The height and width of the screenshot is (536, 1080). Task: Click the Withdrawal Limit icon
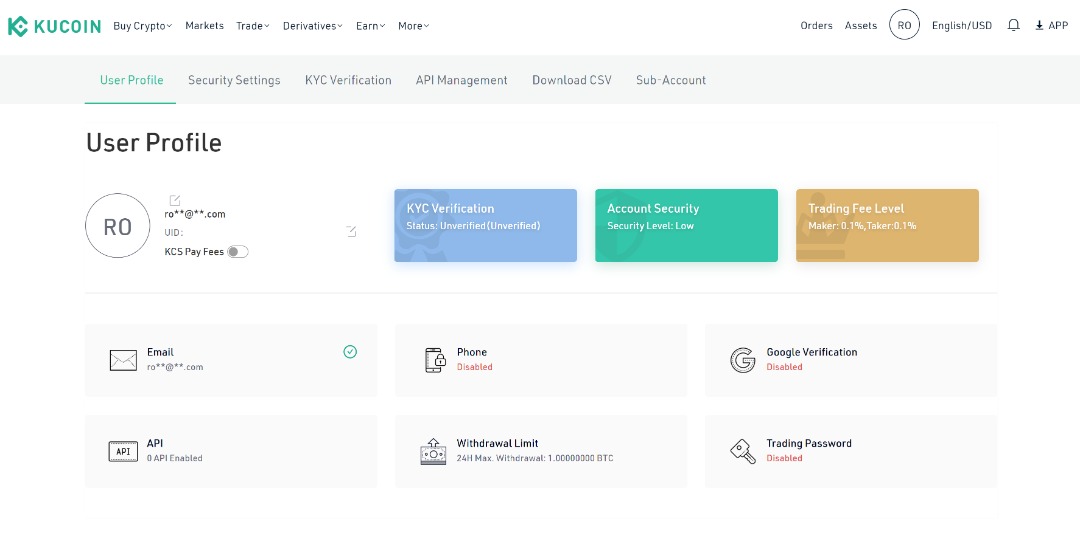433,451
